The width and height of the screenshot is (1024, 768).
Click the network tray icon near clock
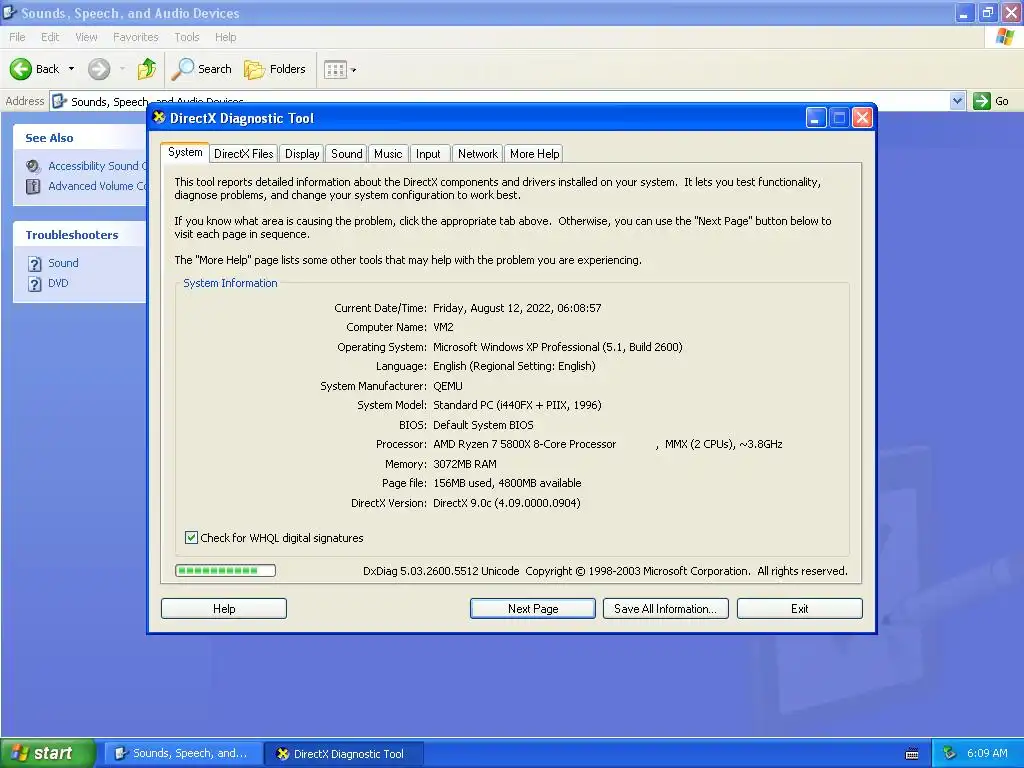[950, 753]
